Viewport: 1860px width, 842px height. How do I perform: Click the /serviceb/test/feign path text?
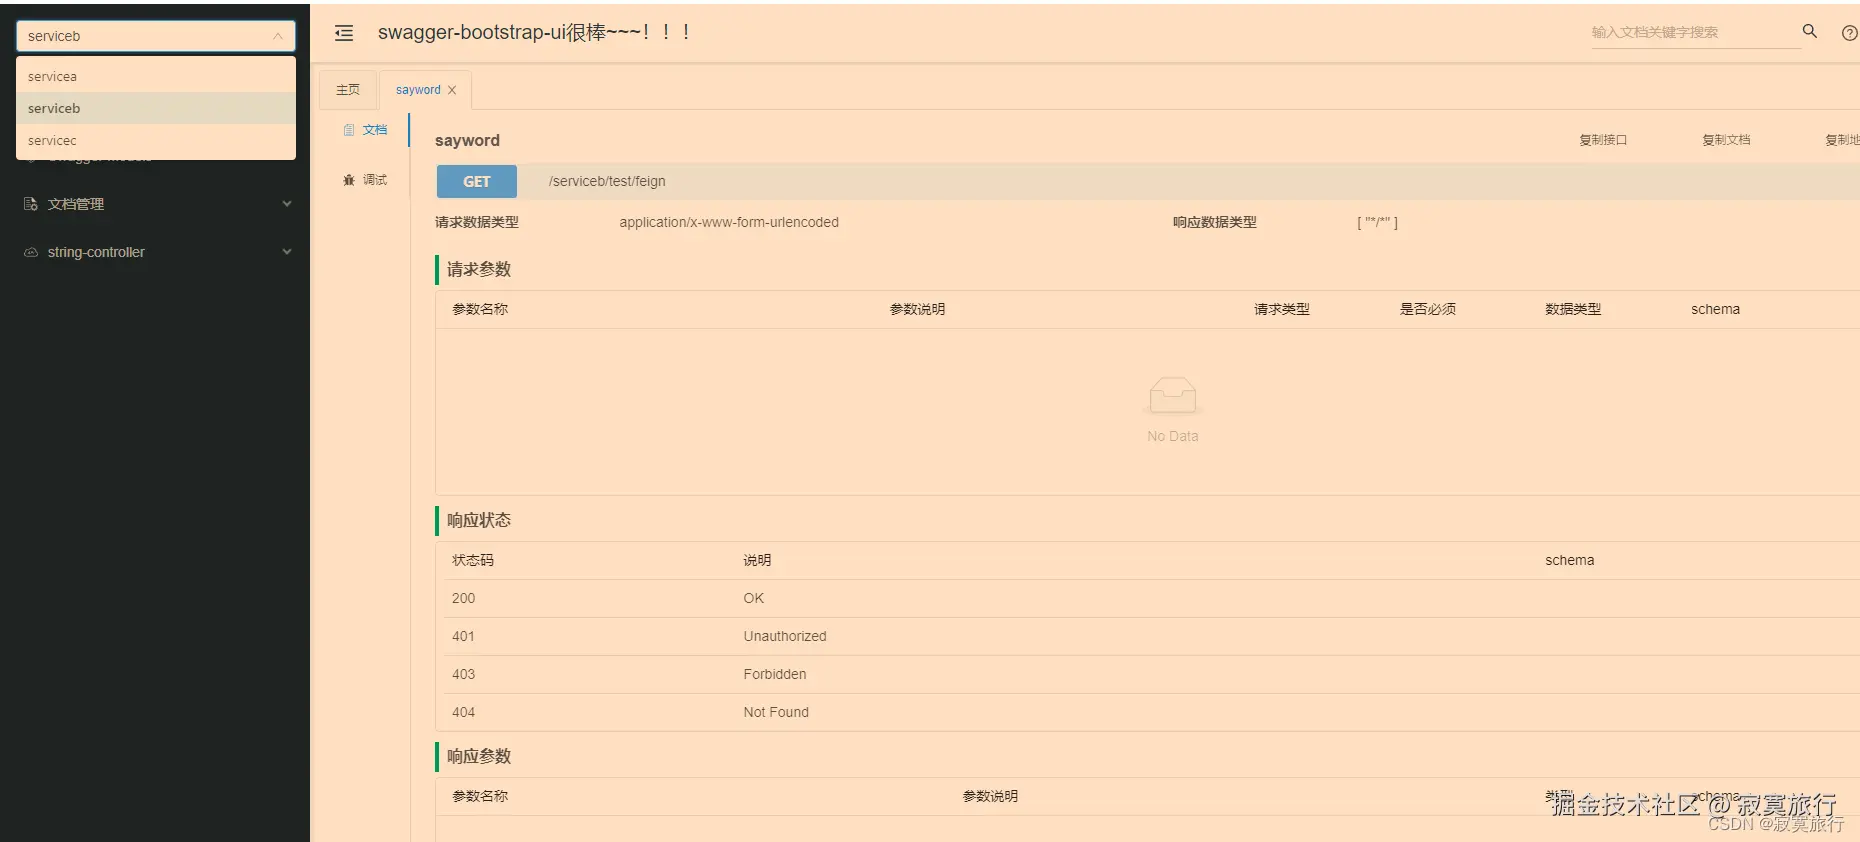[x=607, y=181]
